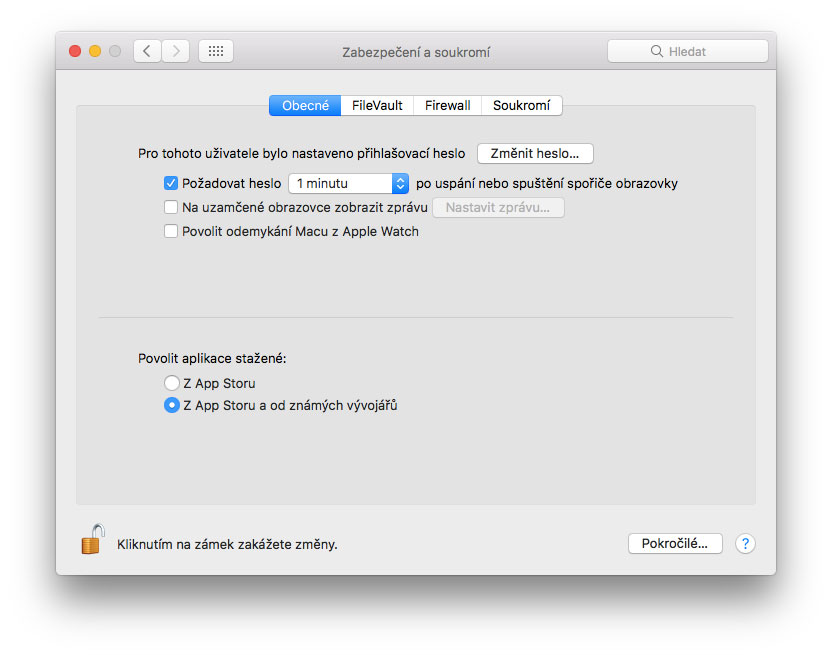Select the Z App Storu radio option
832x655 pixels.
tap(171, 383)
